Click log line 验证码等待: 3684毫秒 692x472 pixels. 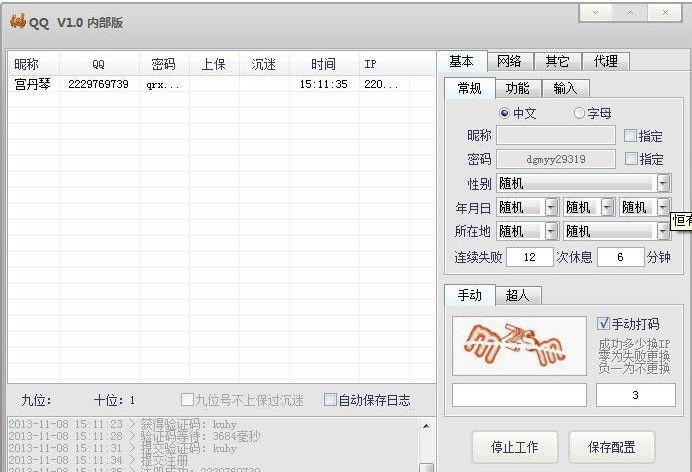135,436
